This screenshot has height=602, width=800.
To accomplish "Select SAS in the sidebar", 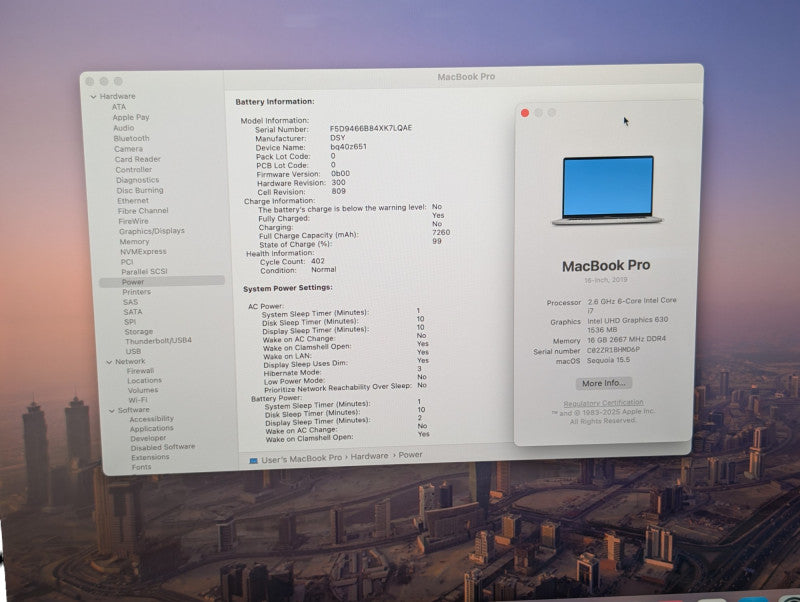I will pos(131,302).
